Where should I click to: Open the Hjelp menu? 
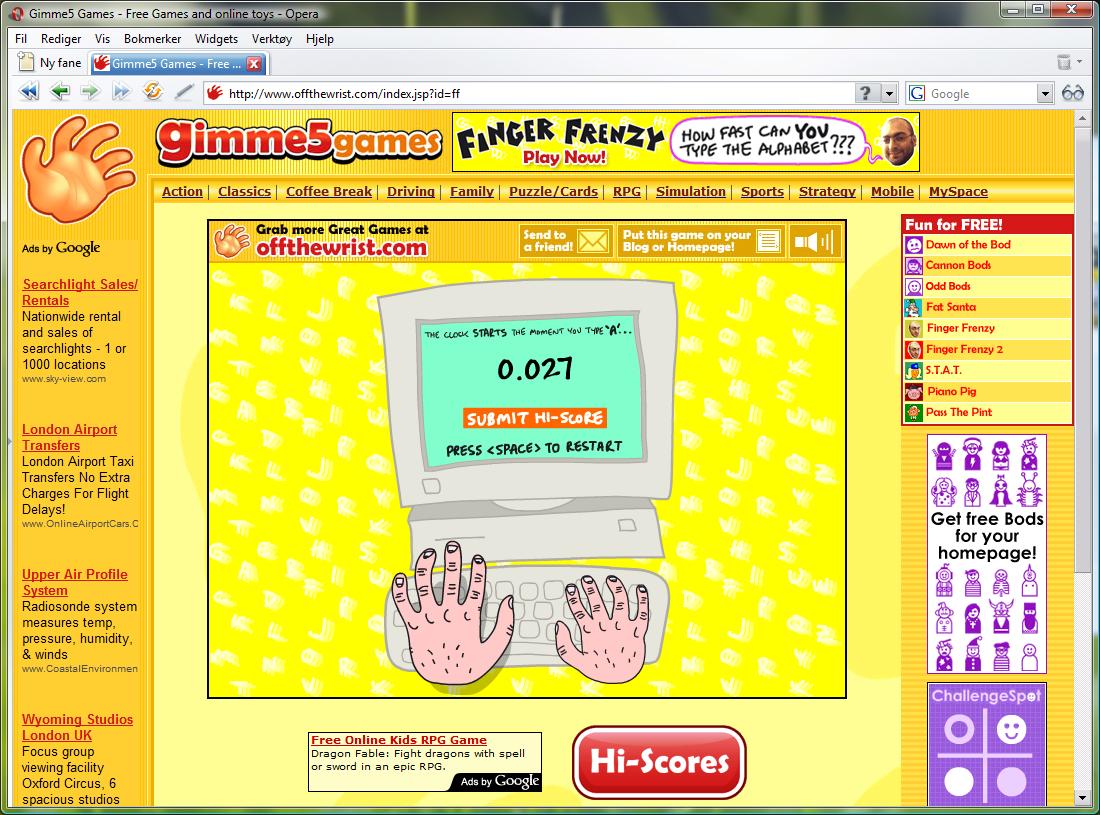click(320, 39)
